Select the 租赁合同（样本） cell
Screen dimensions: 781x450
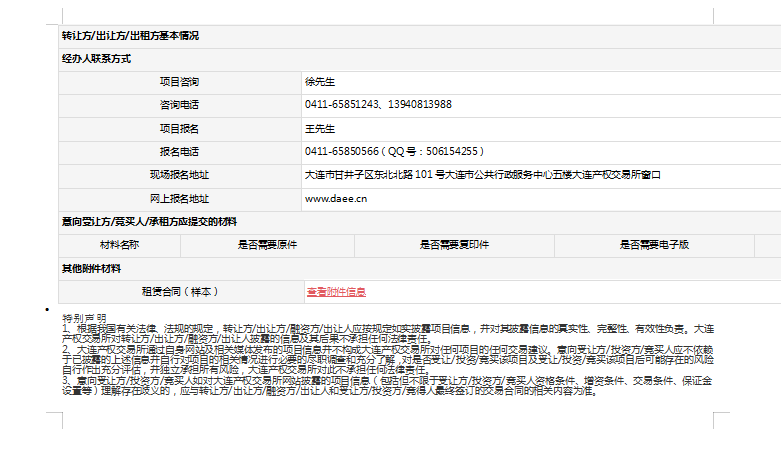click(180, 292)
